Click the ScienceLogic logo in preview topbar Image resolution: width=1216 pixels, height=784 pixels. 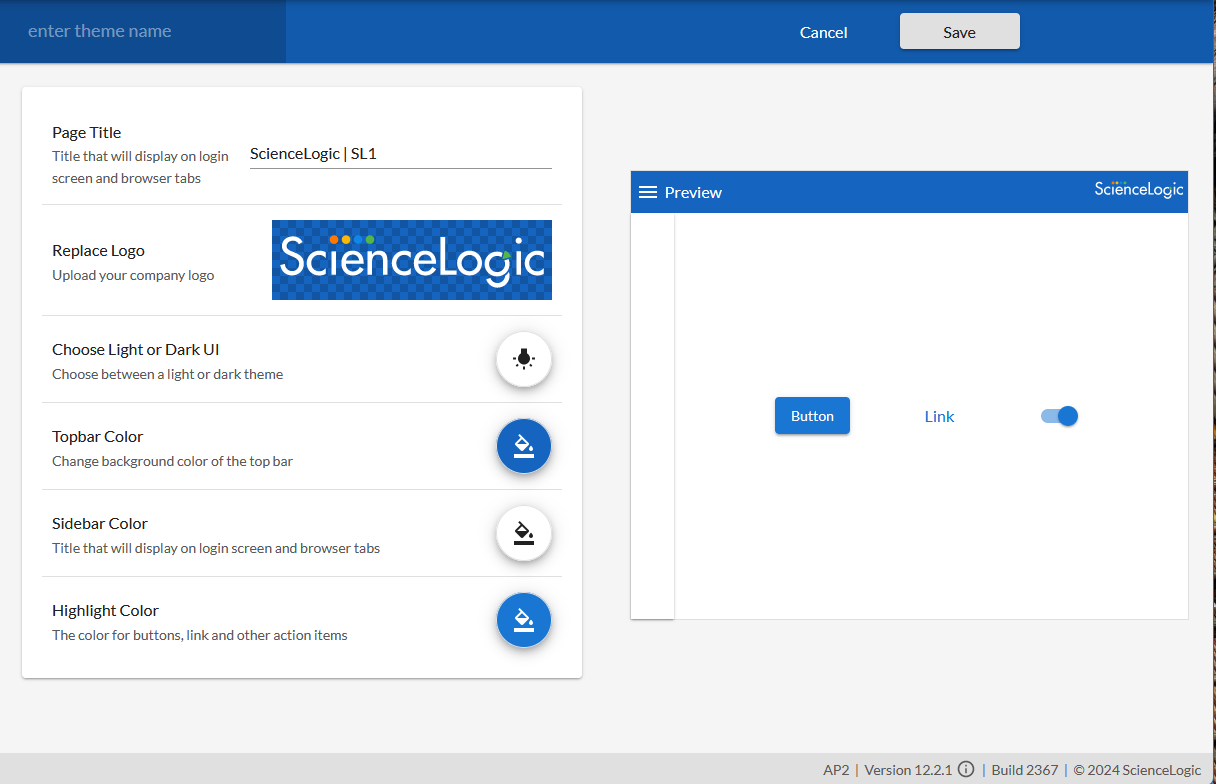[1138, 190]
